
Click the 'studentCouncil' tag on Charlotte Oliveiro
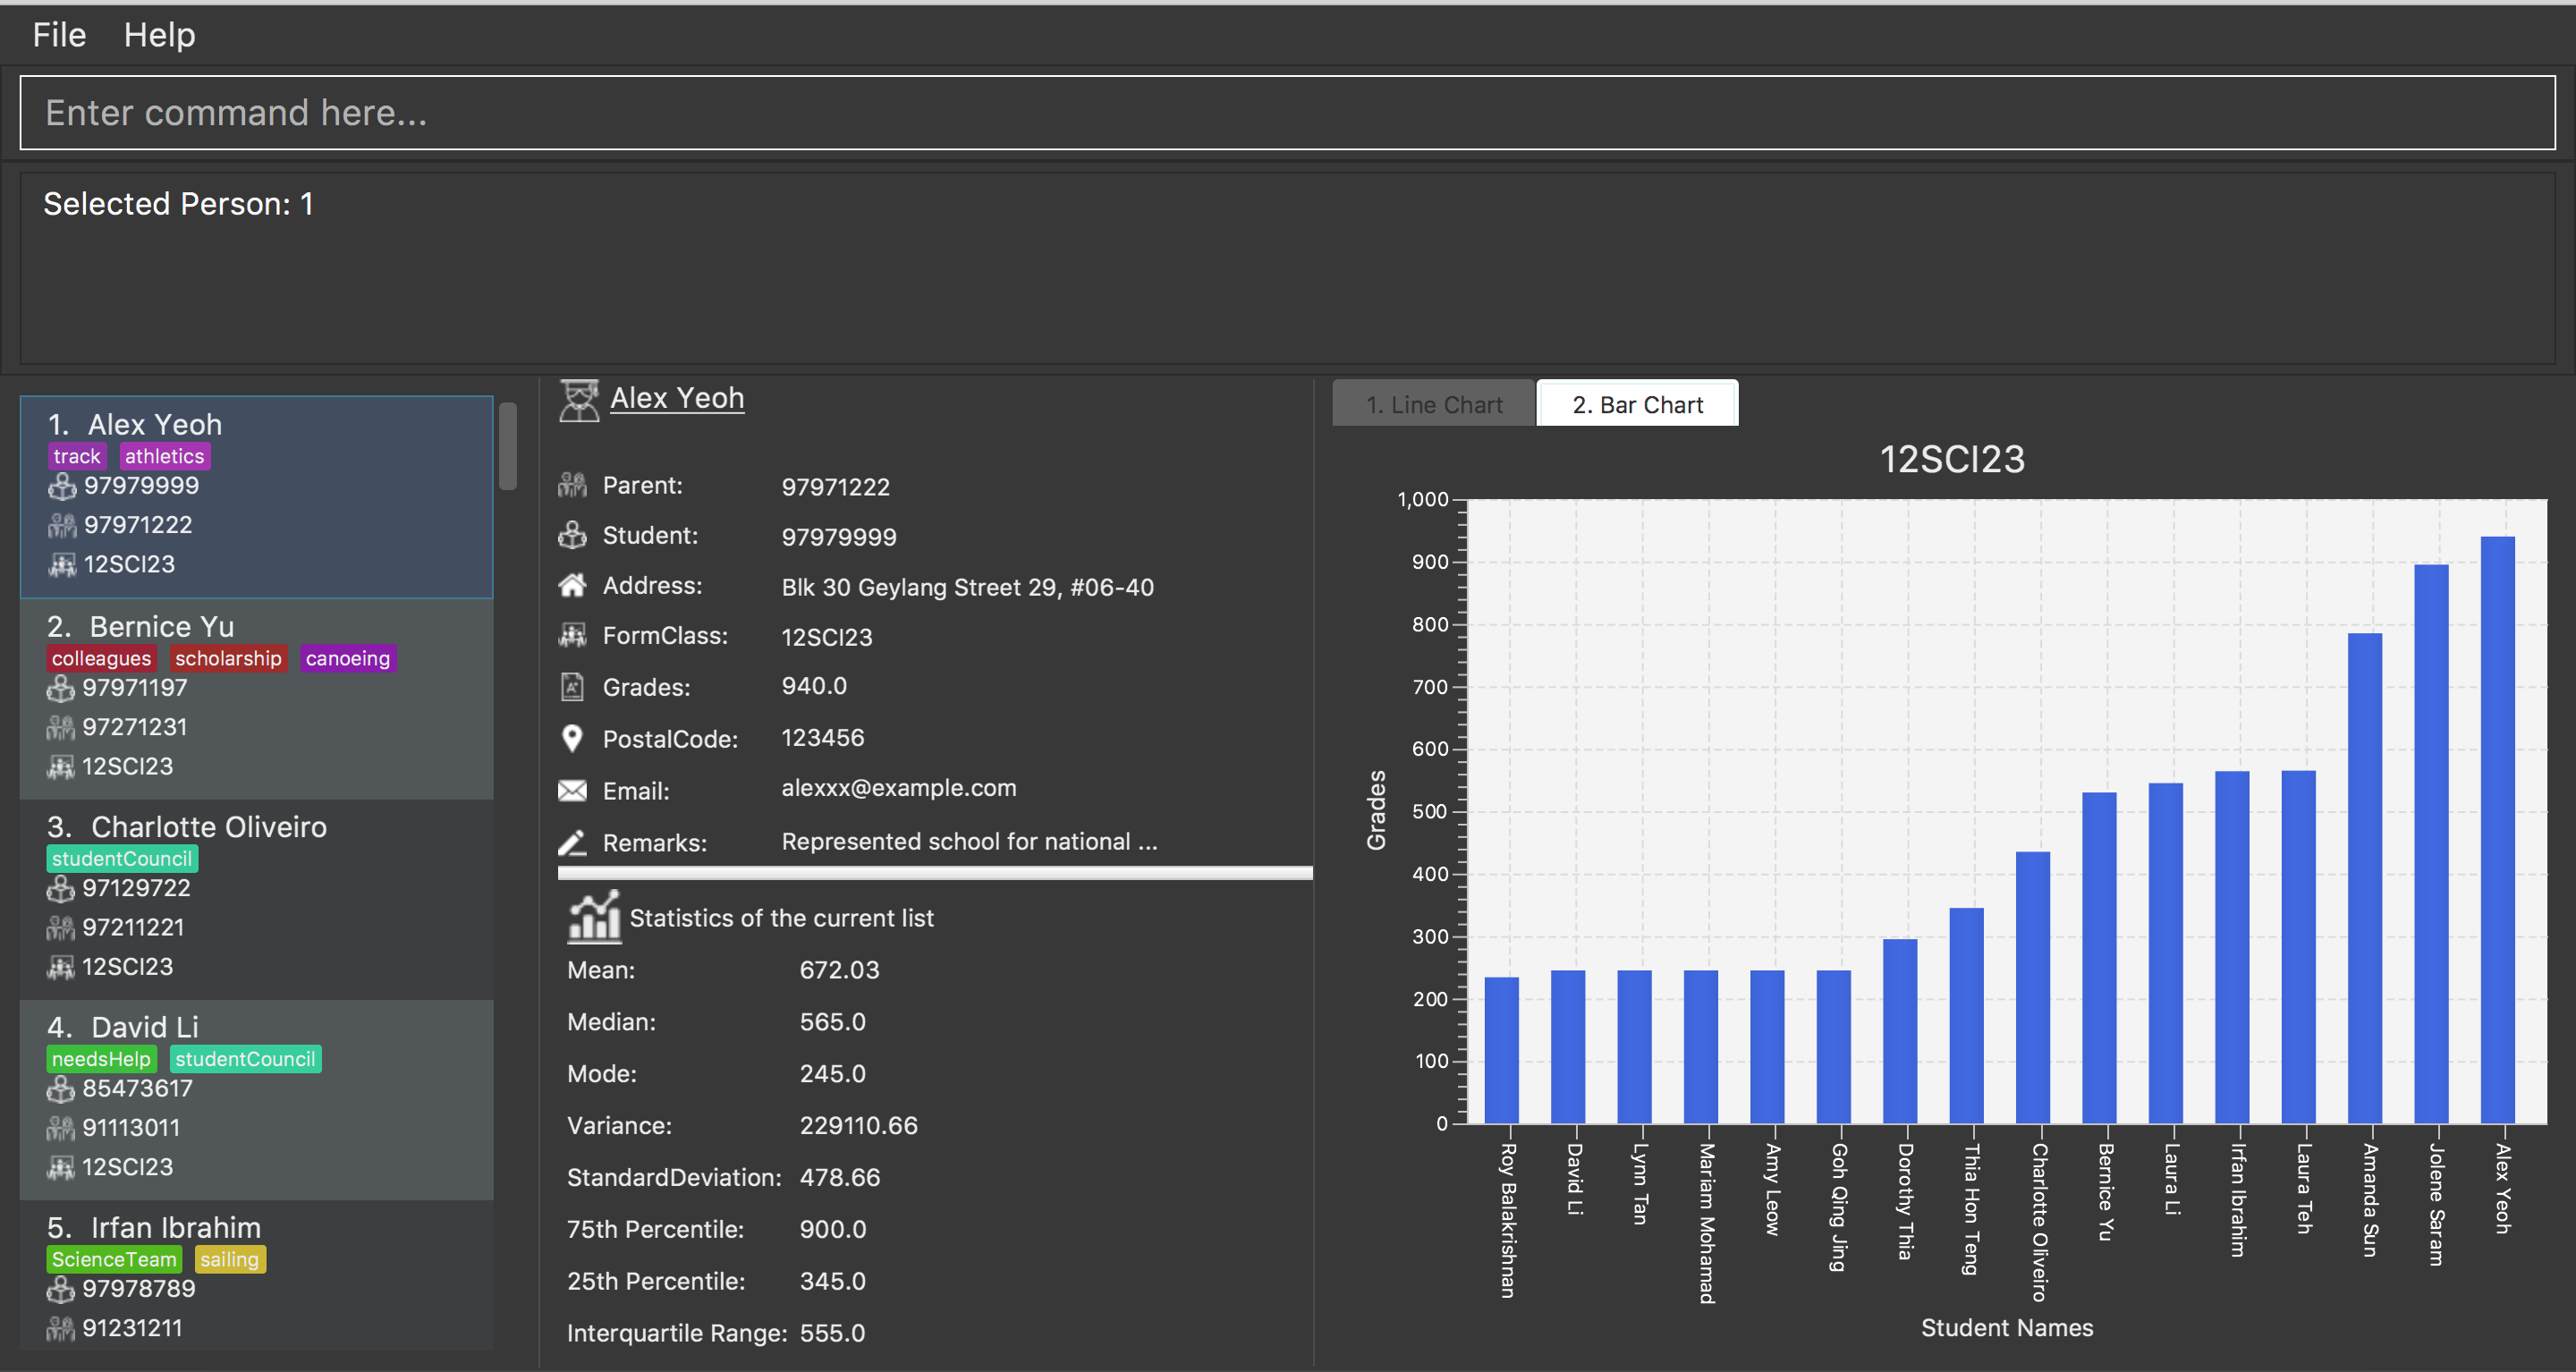122,858
